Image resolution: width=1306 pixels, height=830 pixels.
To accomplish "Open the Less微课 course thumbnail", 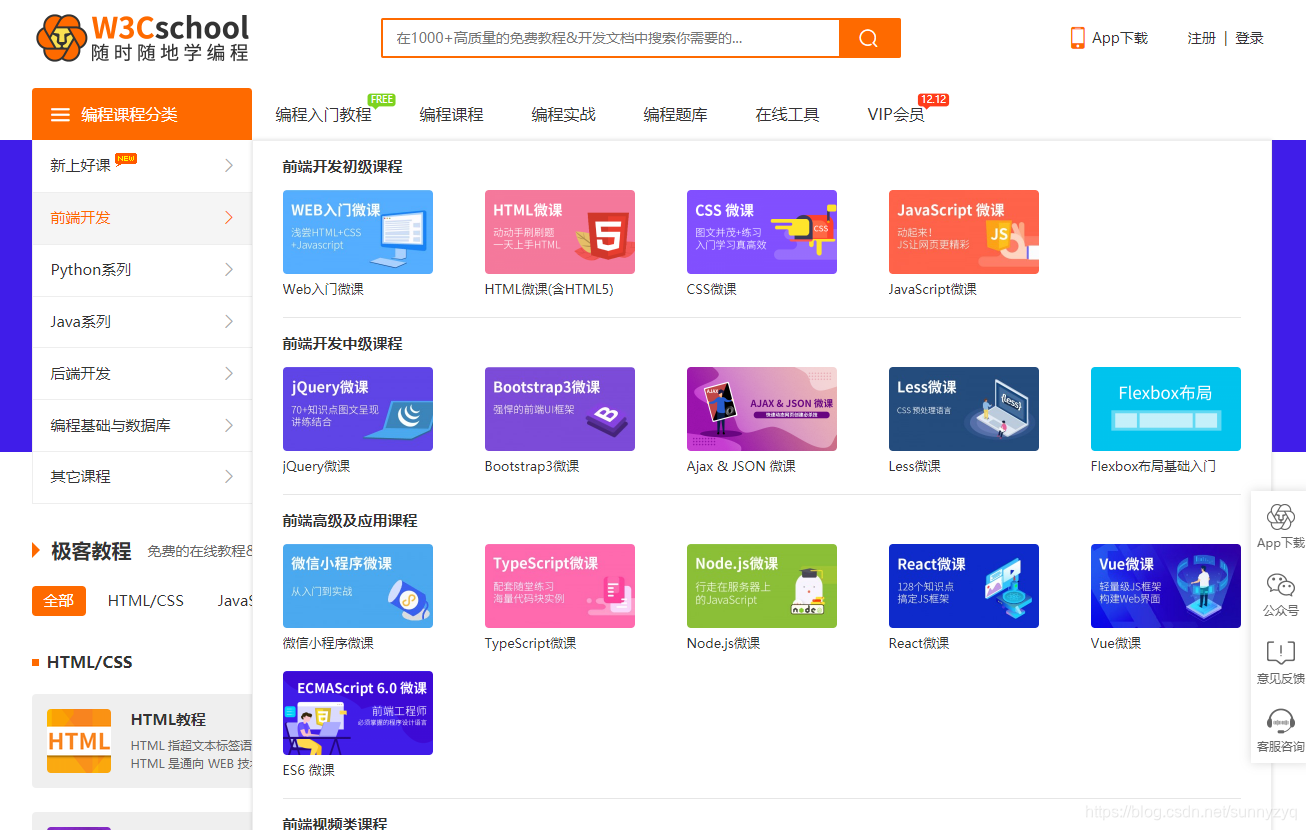I will 964,409.
